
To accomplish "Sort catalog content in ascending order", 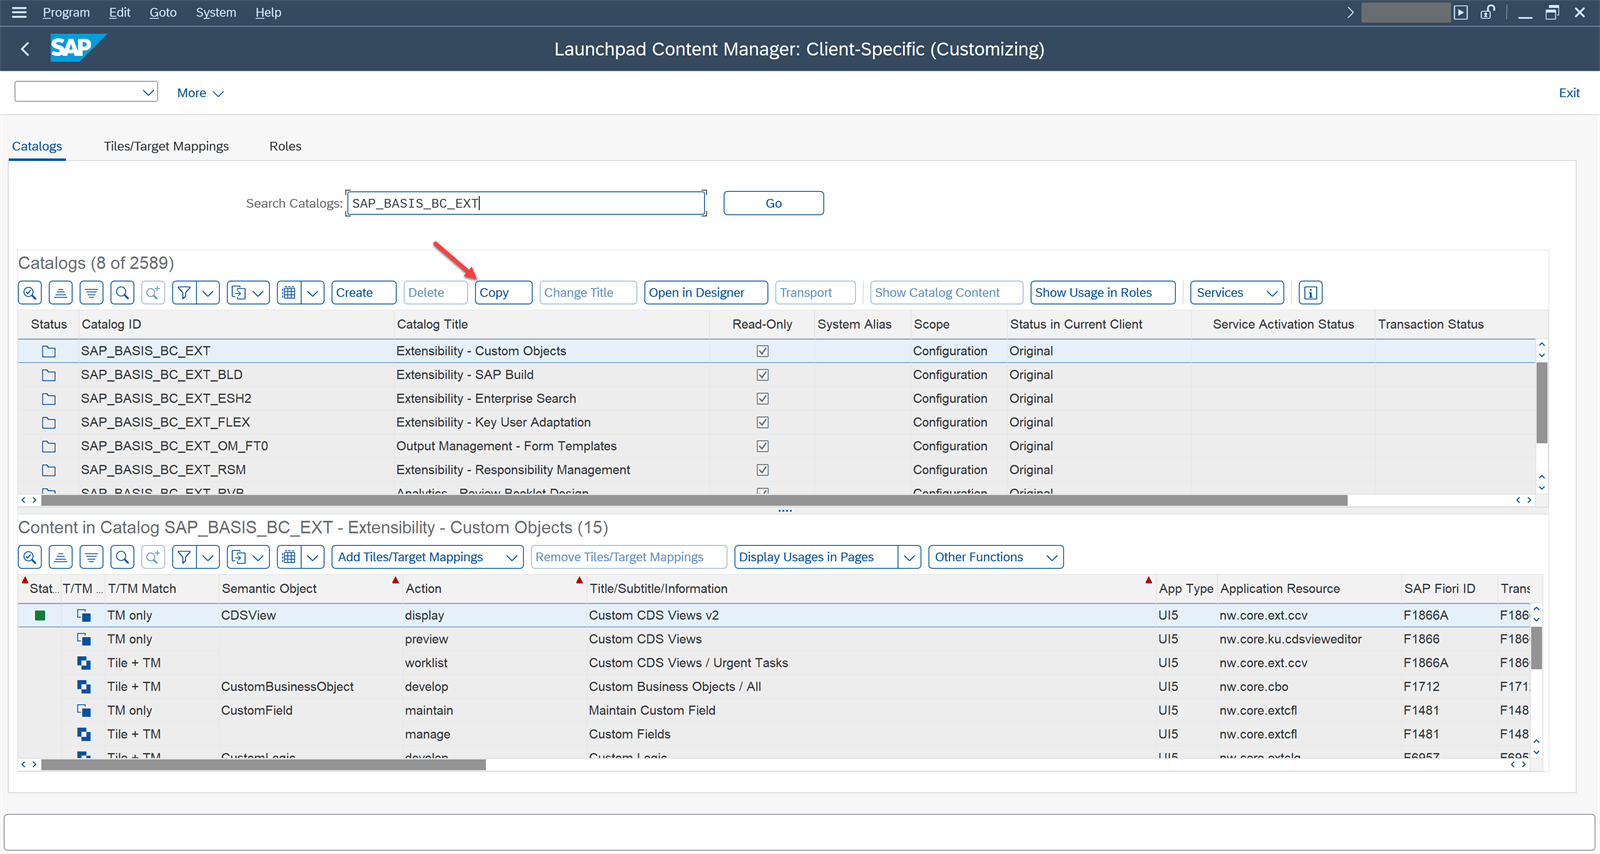I will coord(61,557).
